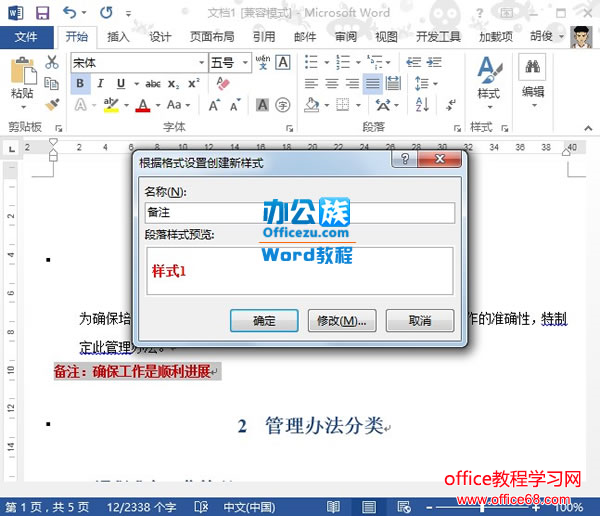Open the Aa change case dropdown

[x=178, y=105]
